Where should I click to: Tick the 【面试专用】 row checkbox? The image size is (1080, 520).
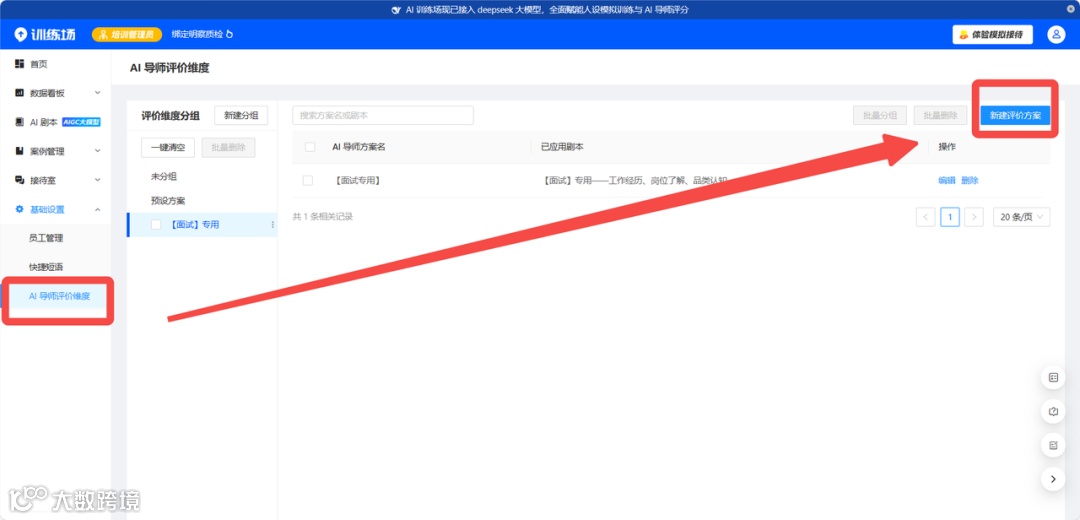(308, 180)
